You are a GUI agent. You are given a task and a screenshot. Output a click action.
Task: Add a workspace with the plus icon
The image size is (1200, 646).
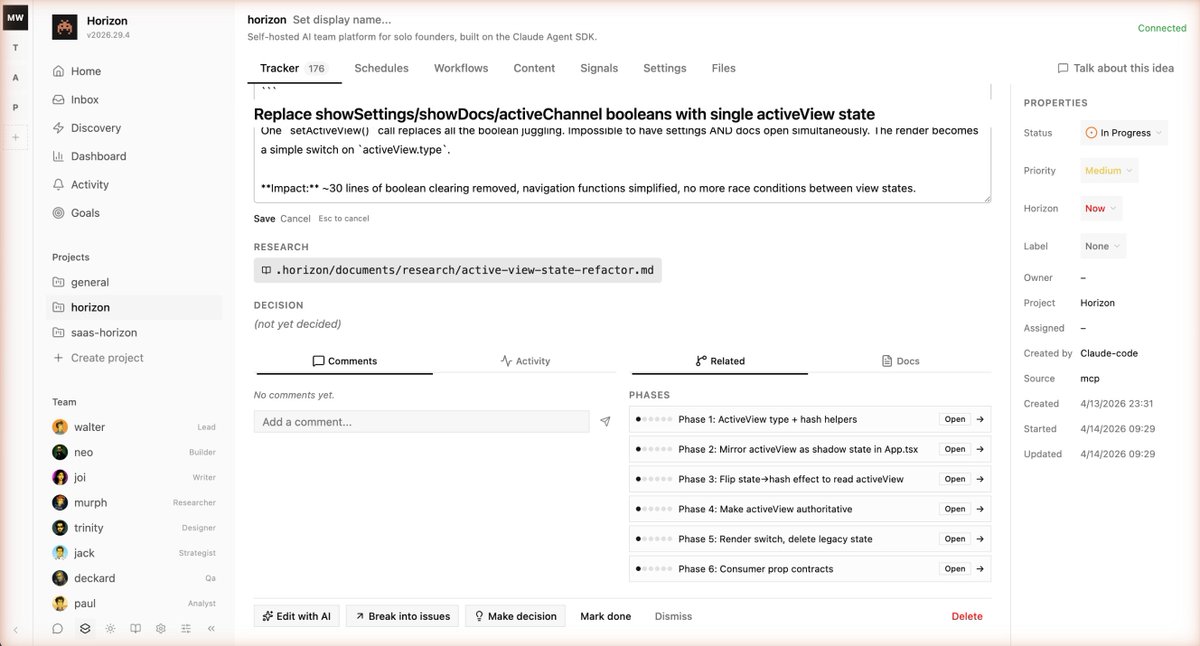15,137
